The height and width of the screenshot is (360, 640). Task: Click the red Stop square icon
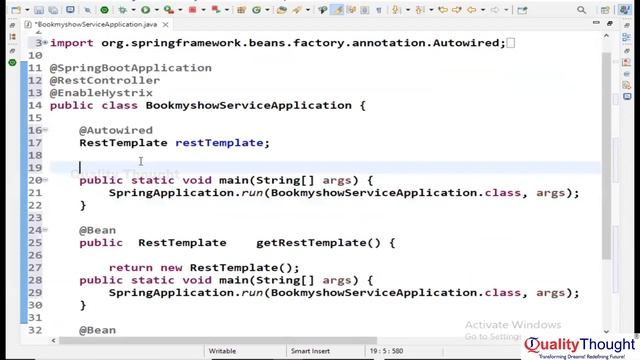click(192, 9)
